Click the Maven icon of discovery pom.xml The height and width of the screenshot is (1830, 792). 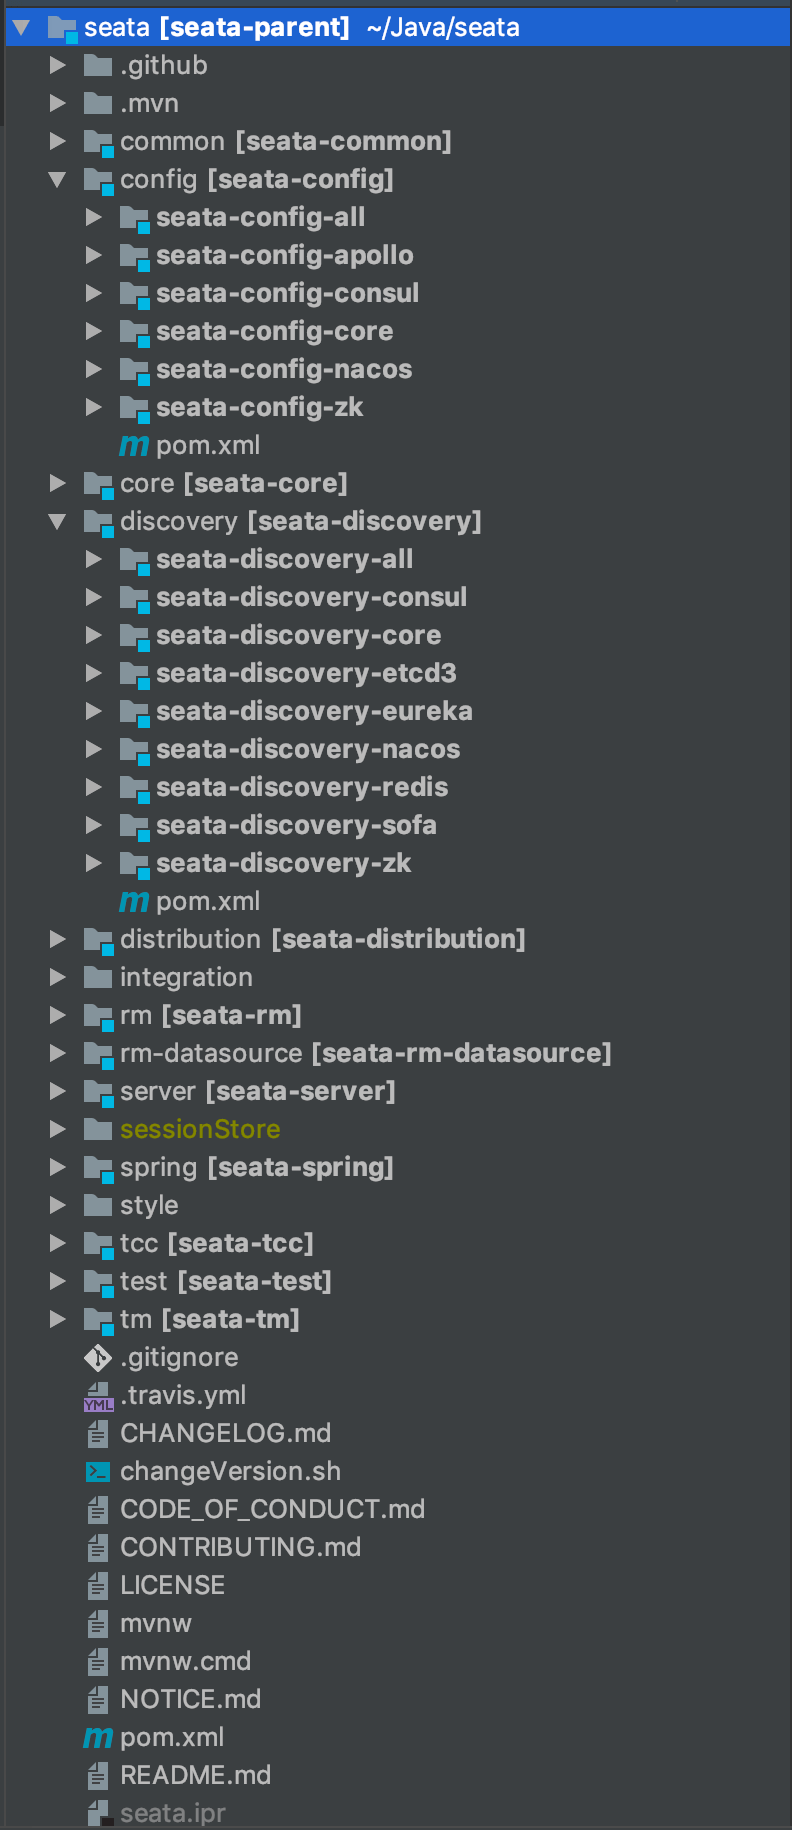(x=134, y=902)
